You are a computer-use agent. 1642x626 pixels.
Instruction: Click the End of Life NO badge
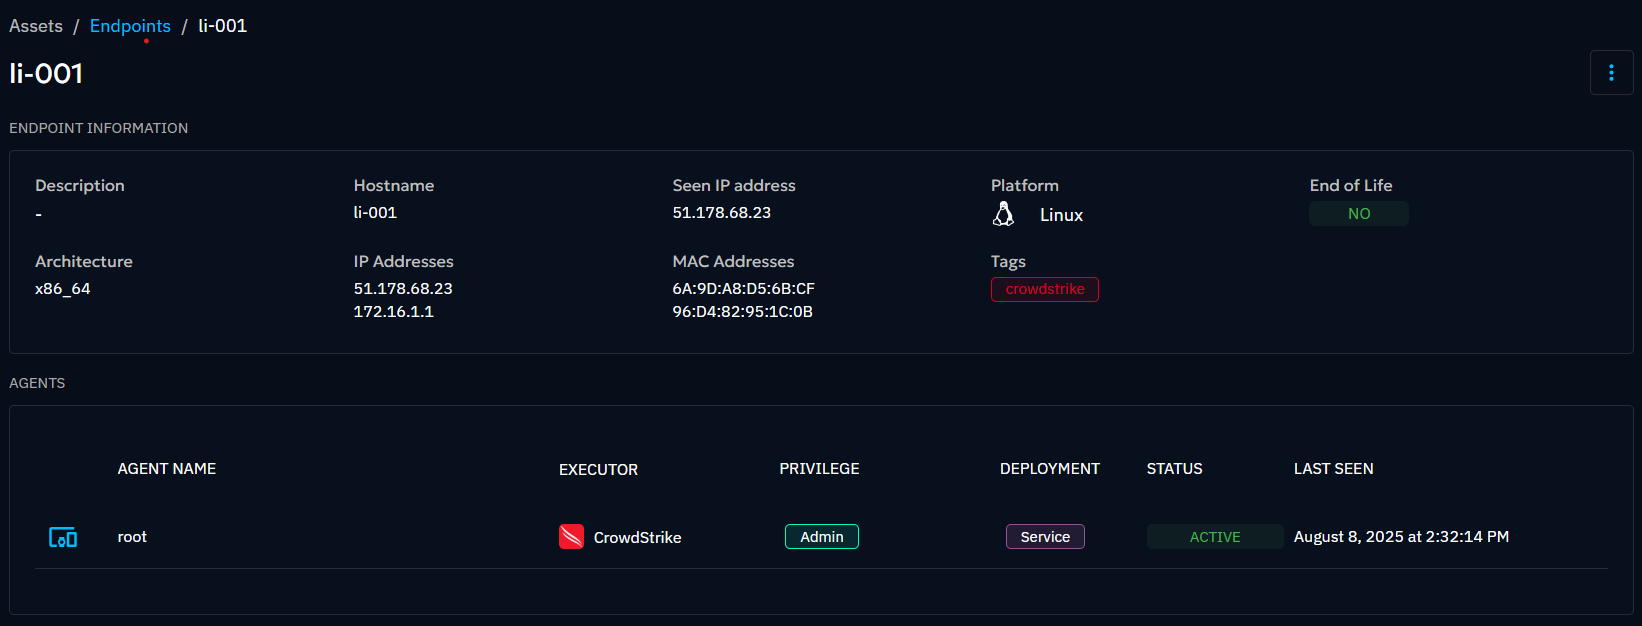tap(1358, 214)
